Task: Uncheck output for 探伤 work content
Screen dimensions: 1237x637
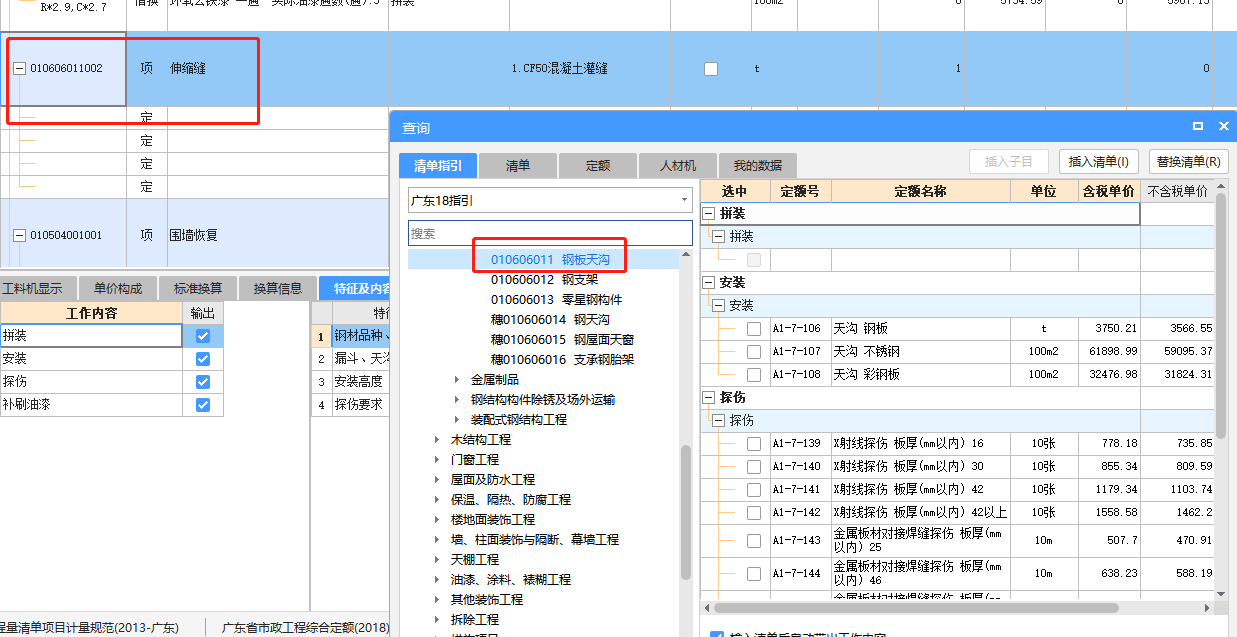Action: coord(204,382)
